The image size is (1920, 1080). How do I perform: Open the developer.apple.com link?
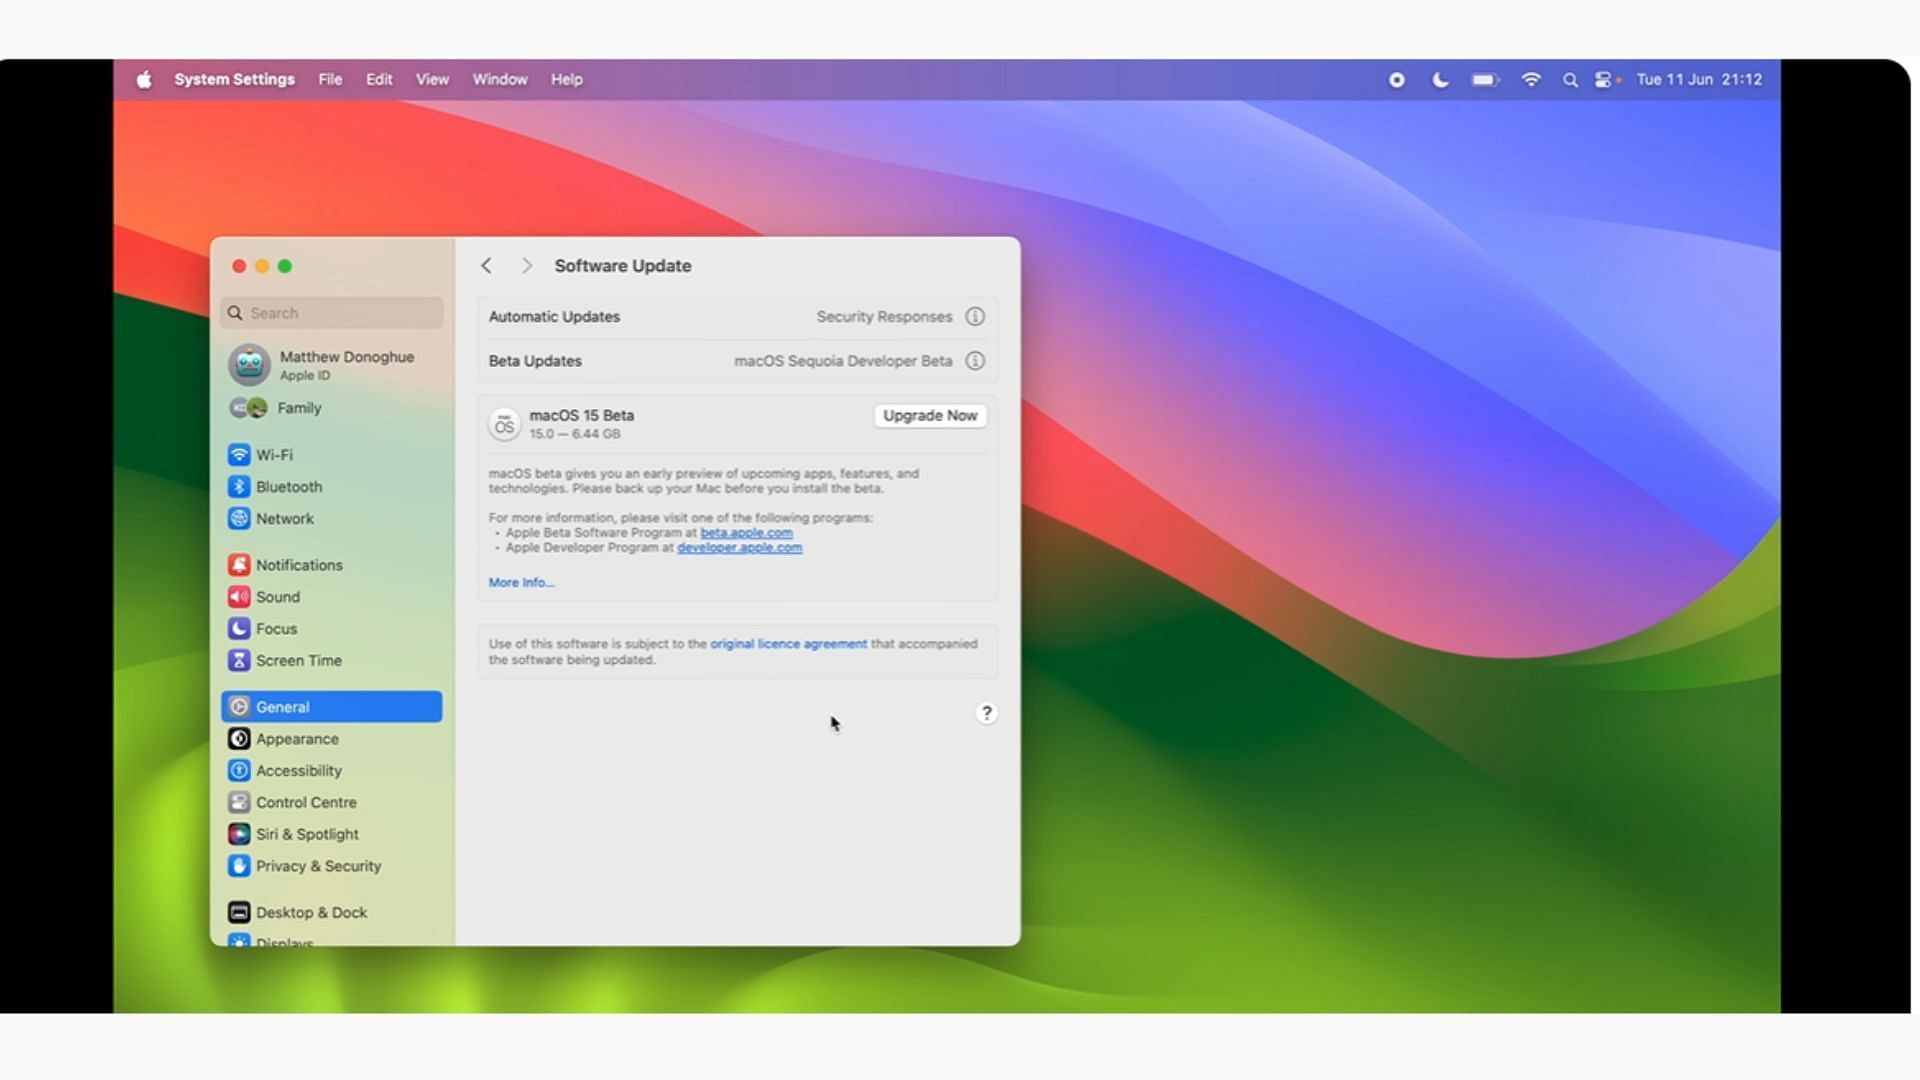739,548
